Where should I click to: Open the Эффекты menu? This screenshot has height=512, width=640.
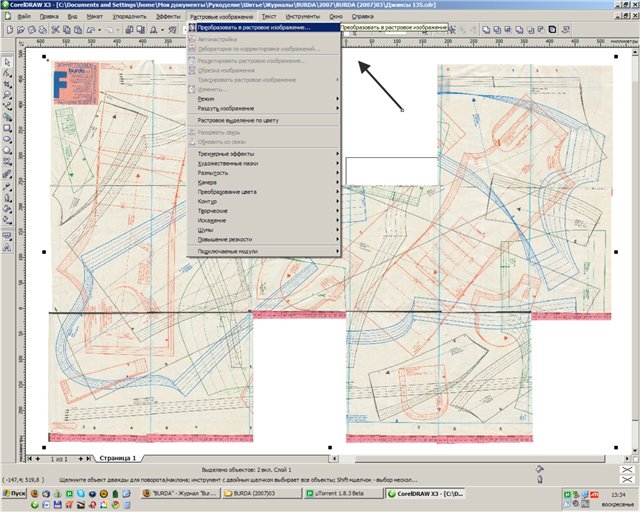169,17
